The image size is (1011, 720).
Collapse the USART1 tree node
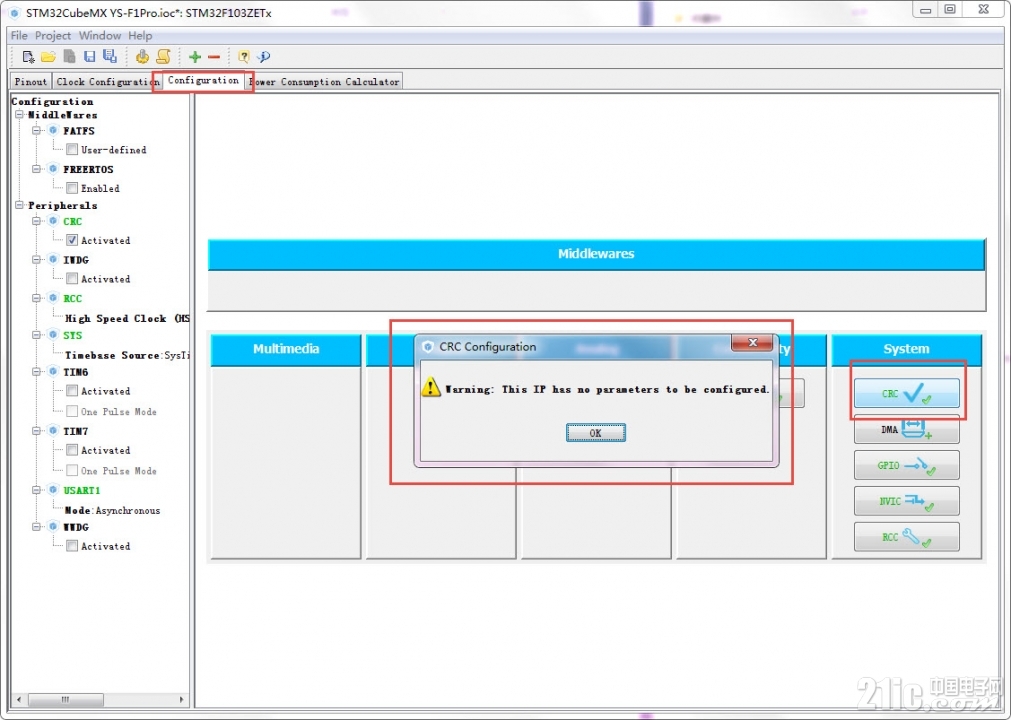pyautogui.click(x=37, y=490)
